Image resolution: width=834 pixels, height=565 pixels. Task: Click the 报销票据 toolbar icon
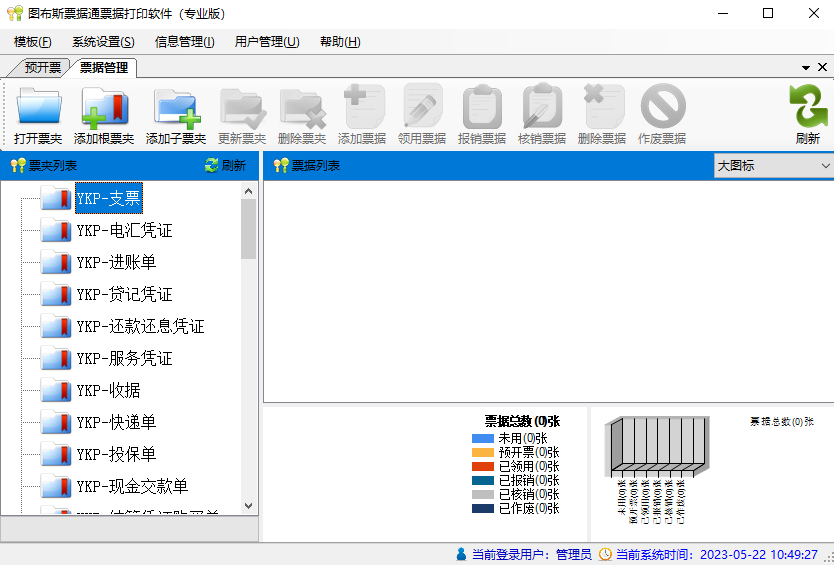point(482,107)
